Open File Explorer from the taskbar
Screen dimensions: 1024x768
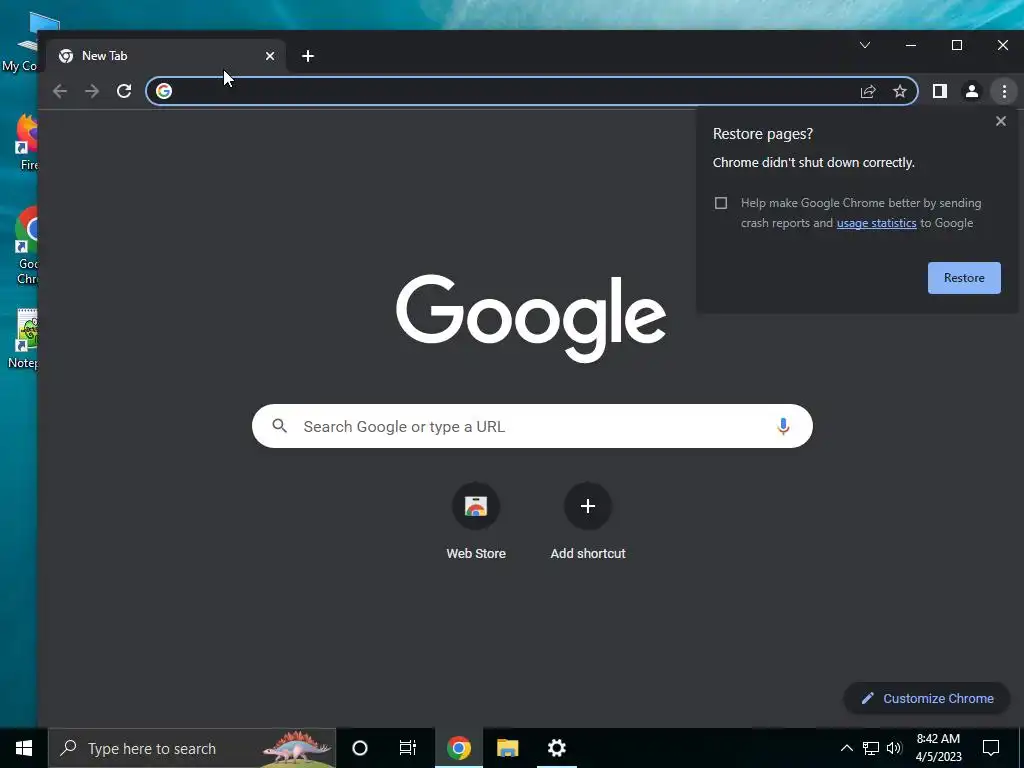[x=507, y=748]
